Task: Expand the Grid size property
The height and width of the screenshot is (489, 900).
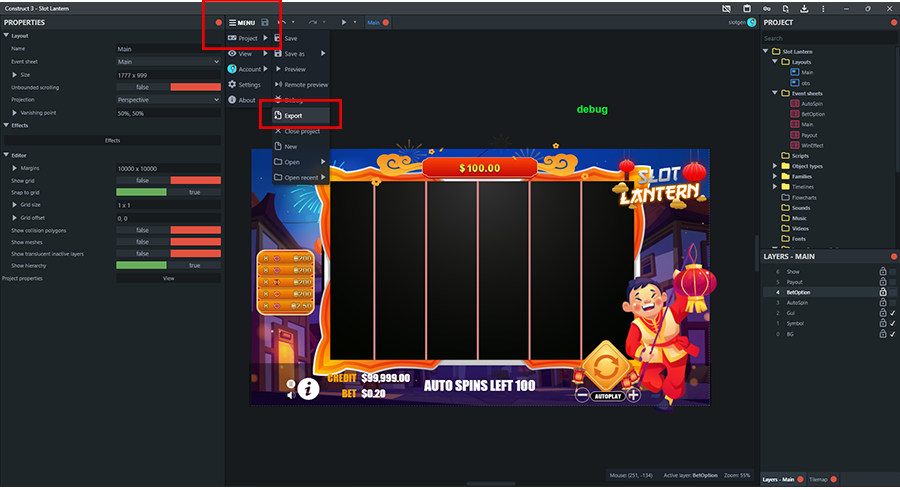Action: 14,204
